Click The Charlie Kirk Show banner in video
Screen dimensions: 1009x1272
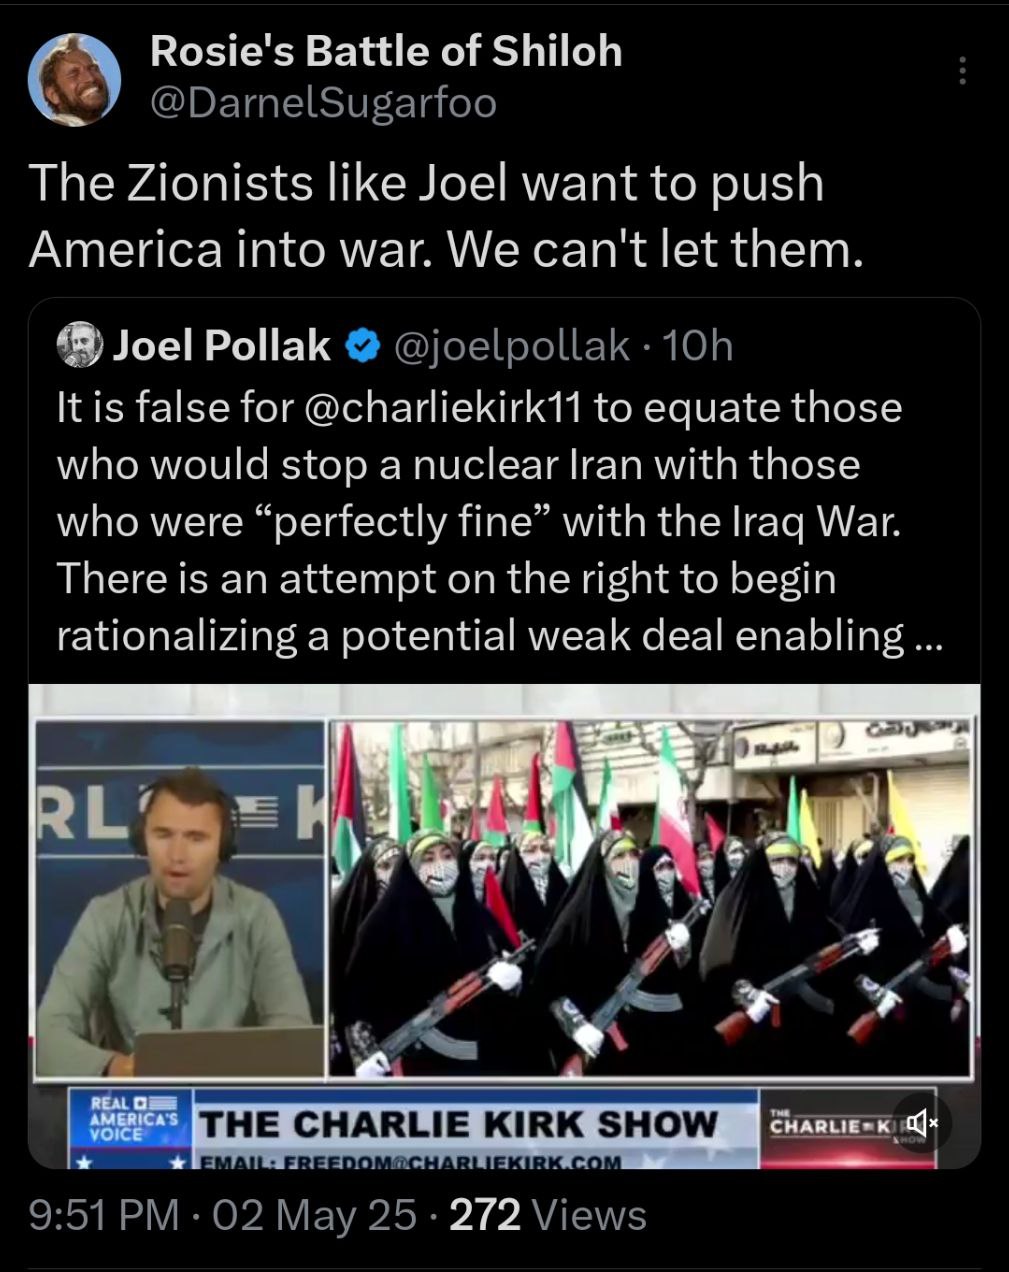coord(460,1123)
